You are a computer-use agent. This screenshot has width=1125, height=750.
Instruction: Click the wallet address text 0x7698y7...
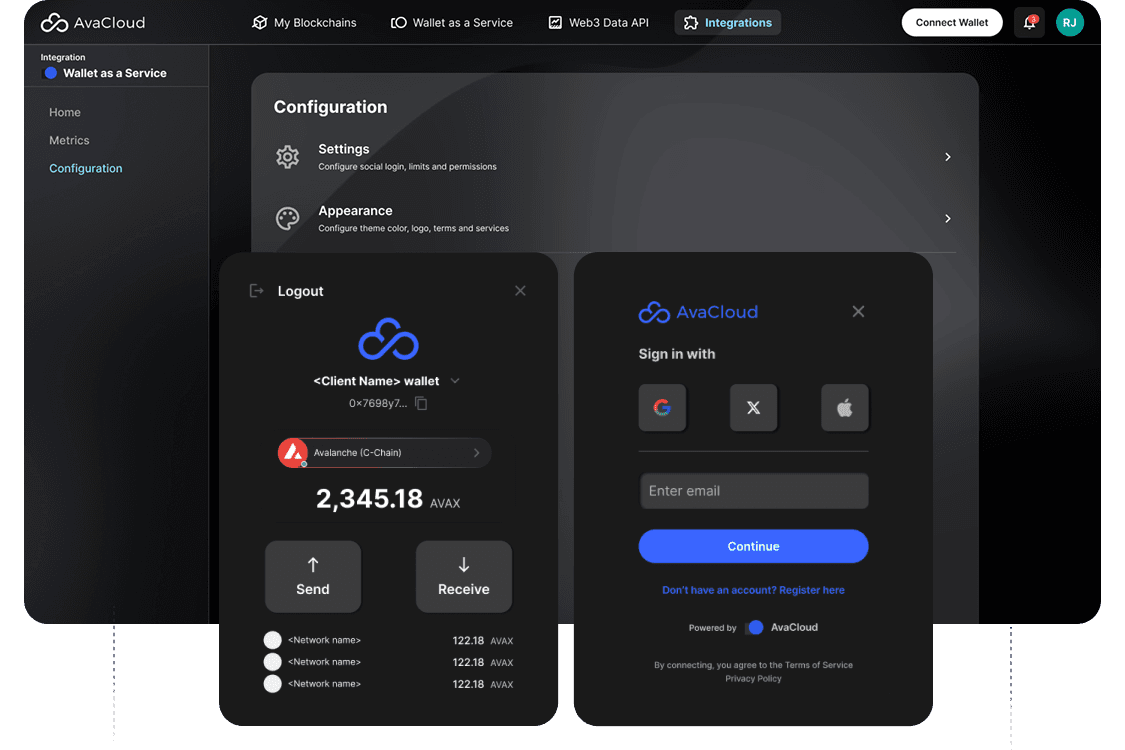[x=378, y=403]
